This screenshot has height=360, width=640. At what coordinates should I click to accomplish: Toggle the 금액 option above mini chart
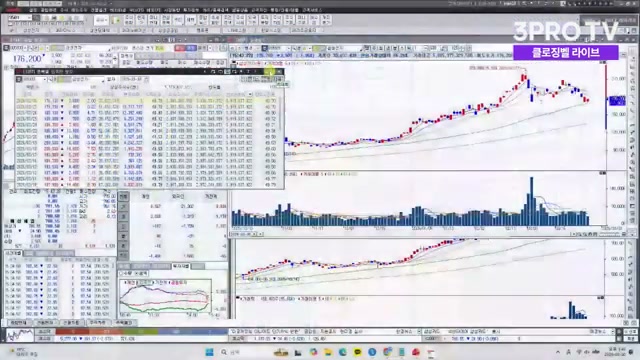pyautogui.click(x=141, y=273)
